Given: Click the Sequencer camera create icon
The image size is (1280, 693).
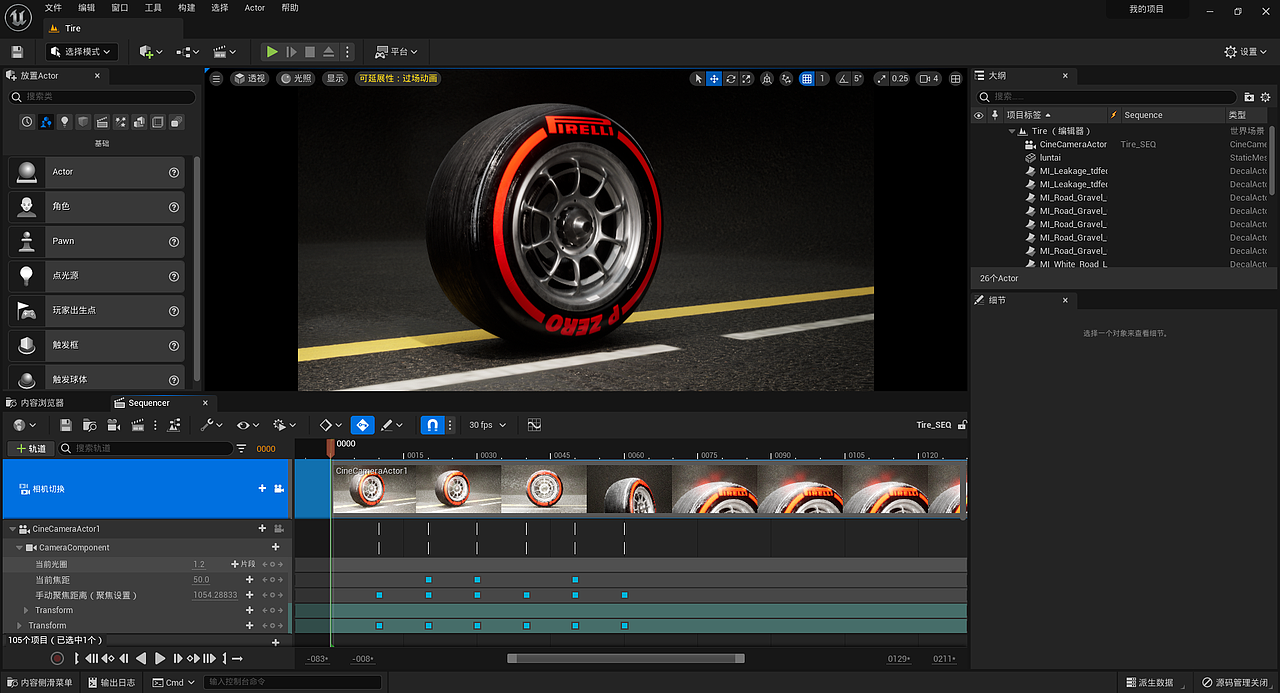Looking at the screenshot, I should pyautogui.click(x=113, y=425).
